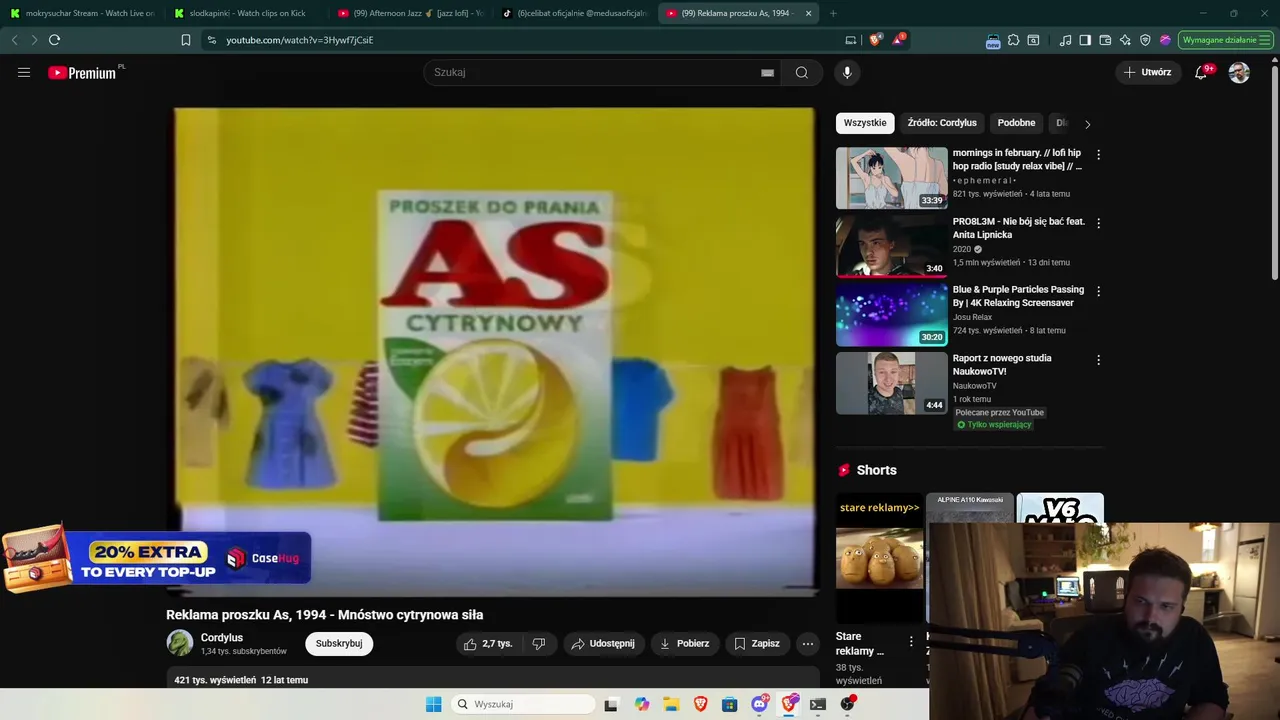The width and height of the screenshot is (1280, 720).
Task: Open options for Stare reklamy Short
Action: (910, 641)
